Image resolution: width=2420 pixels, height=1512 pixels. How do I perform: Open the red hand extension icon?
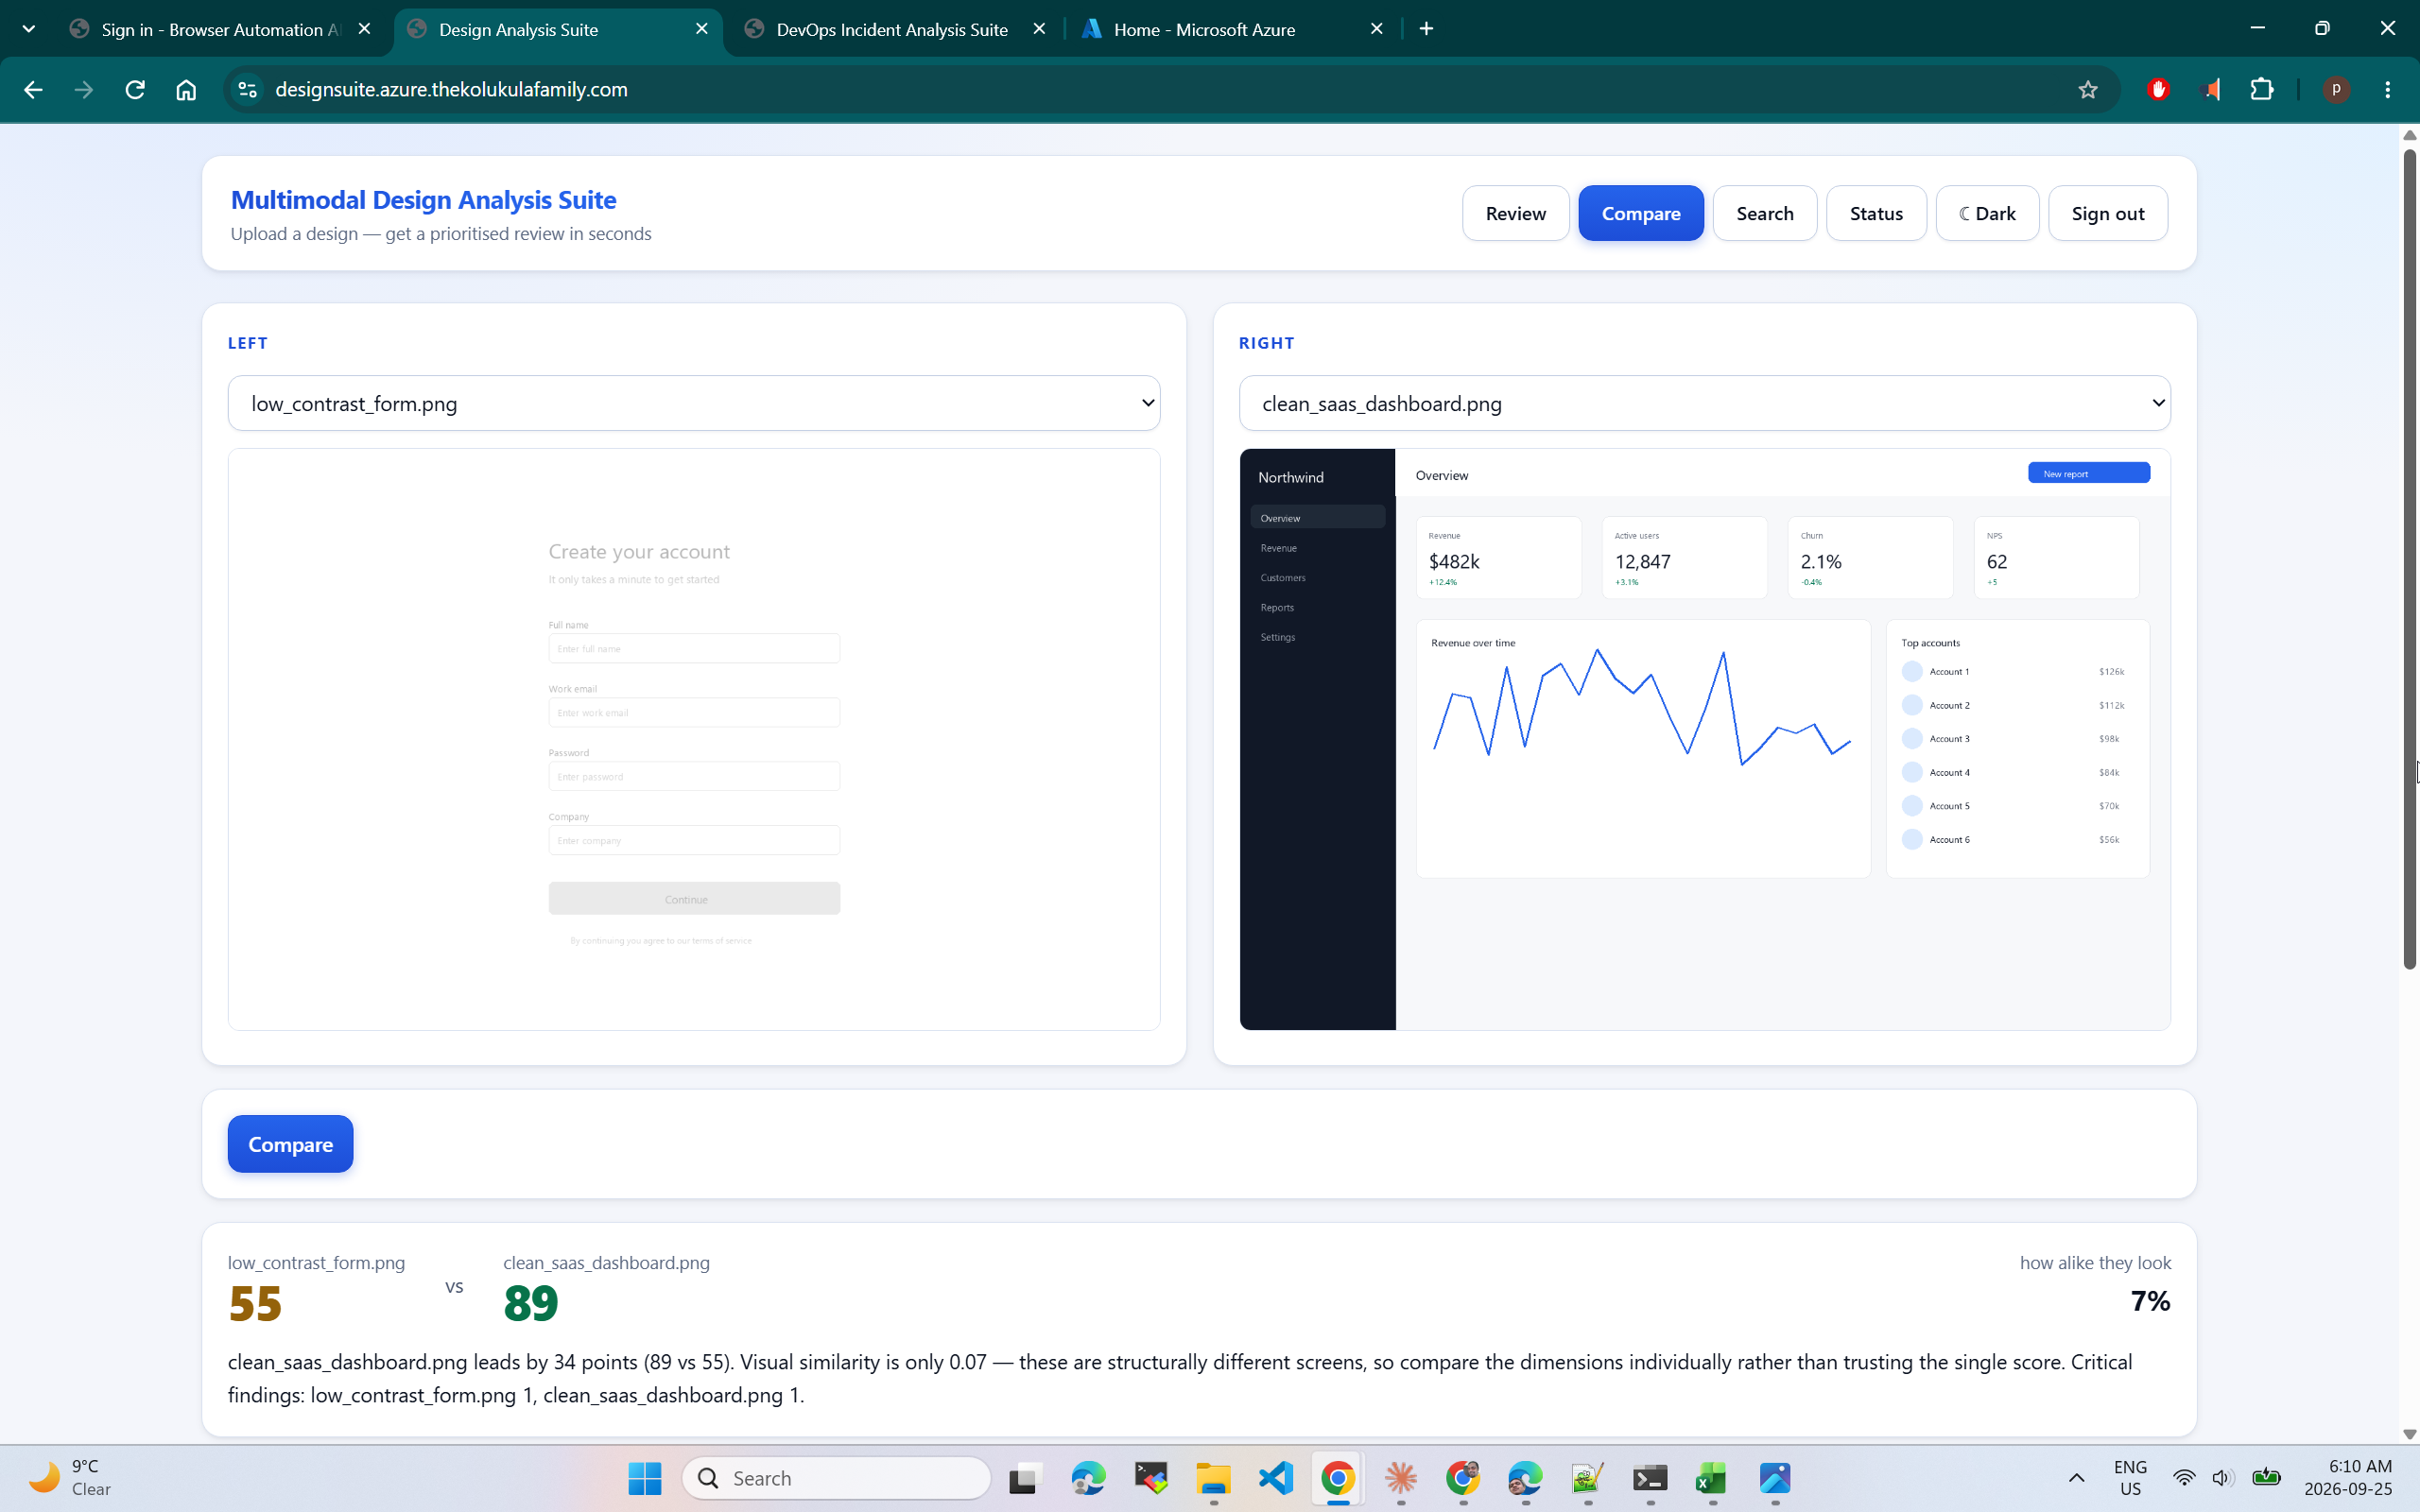(x=2158, y=90)
